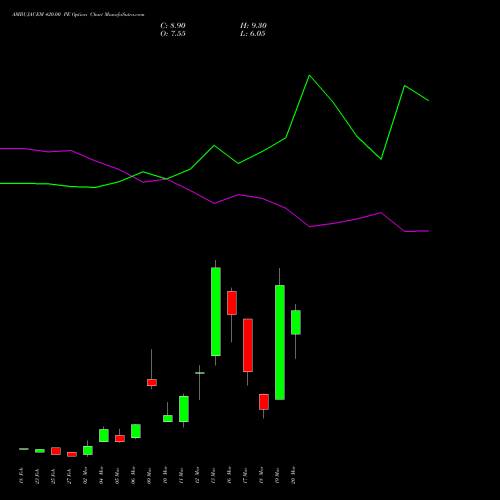Click the red candle above 16 Mar
Screen dimensions: 500x500
[x=232, y=303]
